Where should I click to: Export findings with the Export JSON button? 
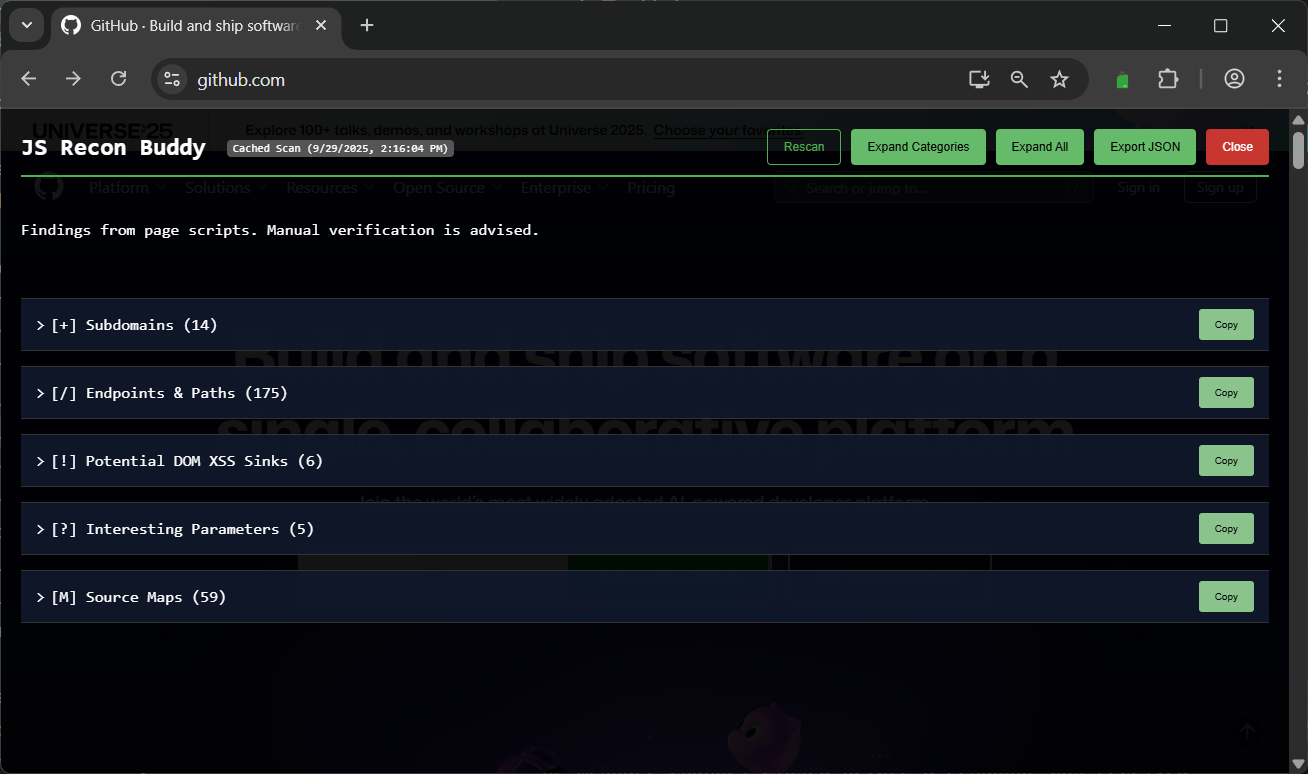pyautogui.click(x=1144, y=146)
